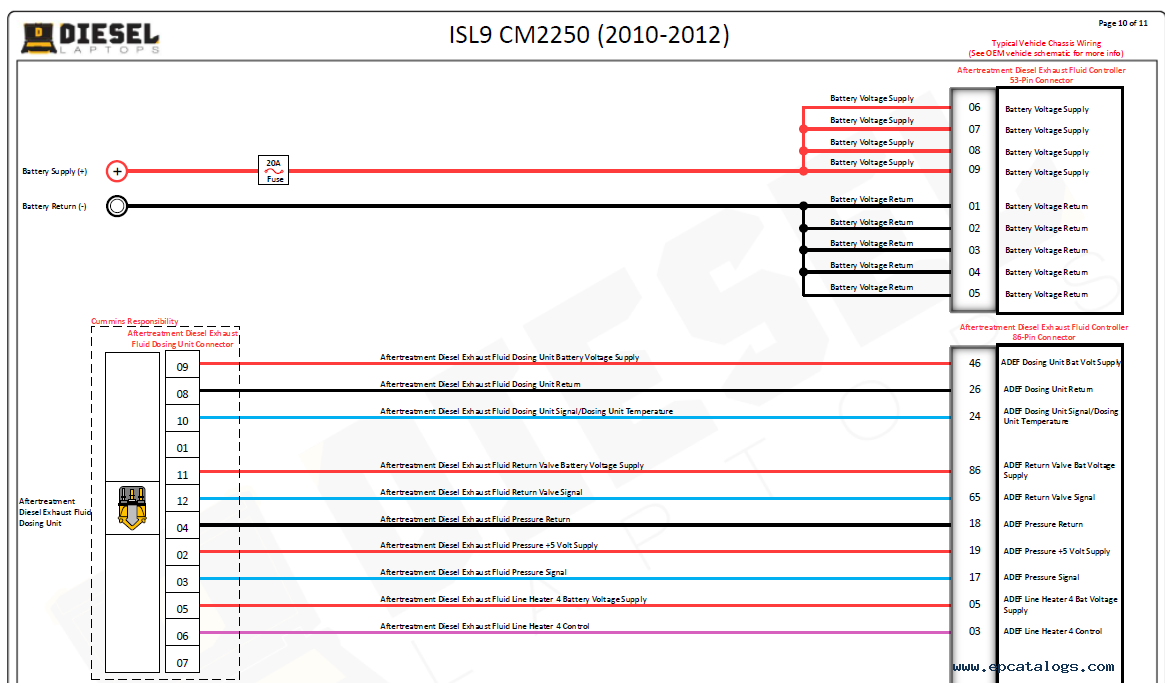Click dosing unit connector pin 11
1165x683 pixels.
point(182,474)
